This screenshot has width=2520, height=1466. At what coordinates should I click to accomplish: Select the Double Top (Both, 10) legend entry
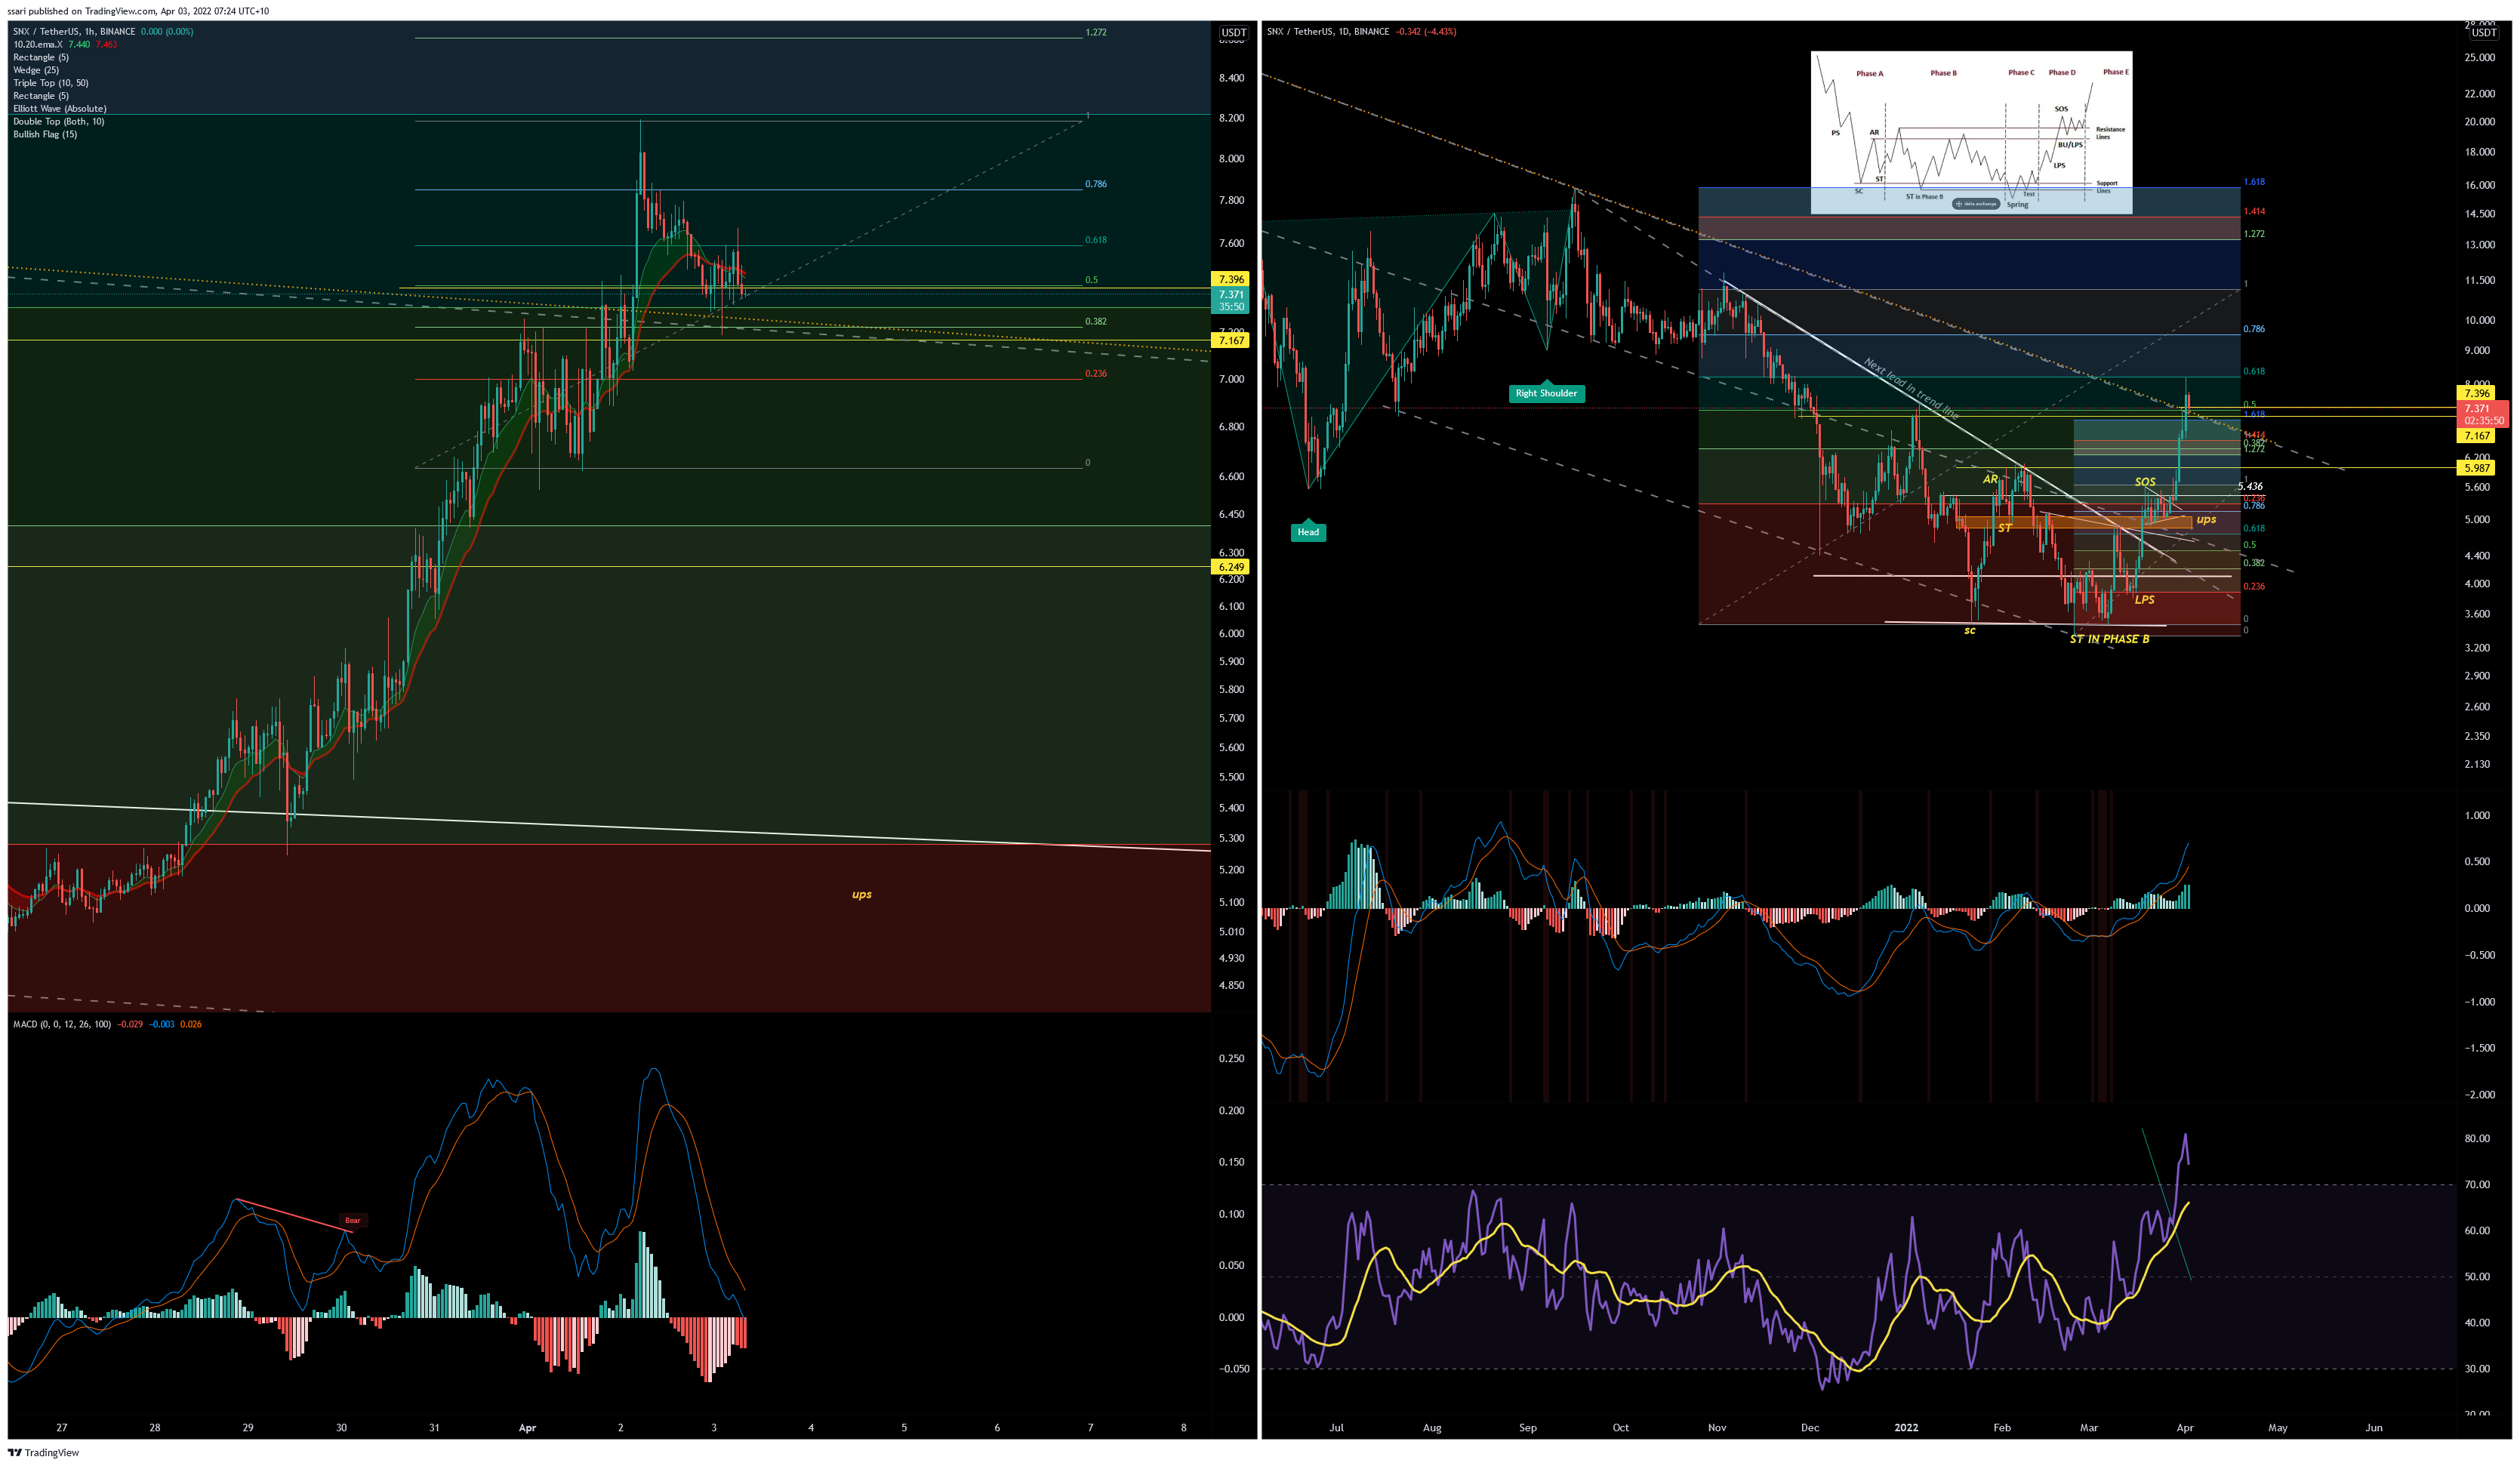(58, 121)
